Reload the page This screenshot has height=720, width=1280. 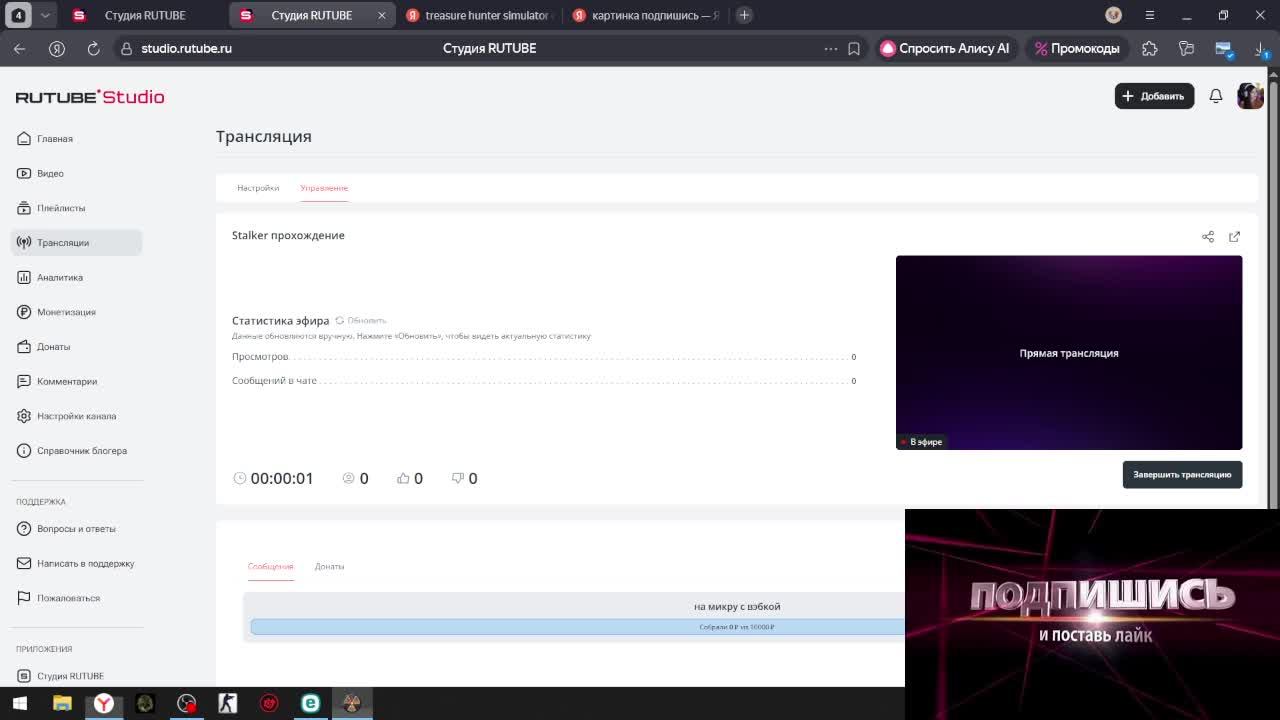(93, 48)
